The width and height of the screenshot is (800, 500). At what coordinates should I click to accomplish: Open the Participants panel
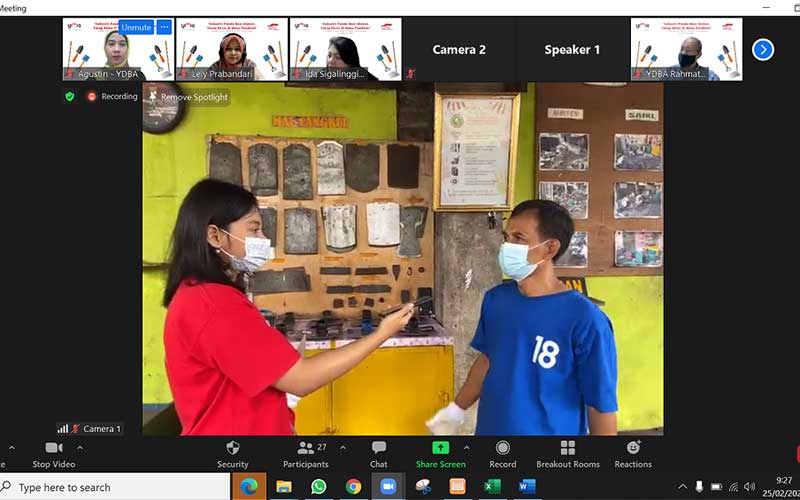point(306,448)
